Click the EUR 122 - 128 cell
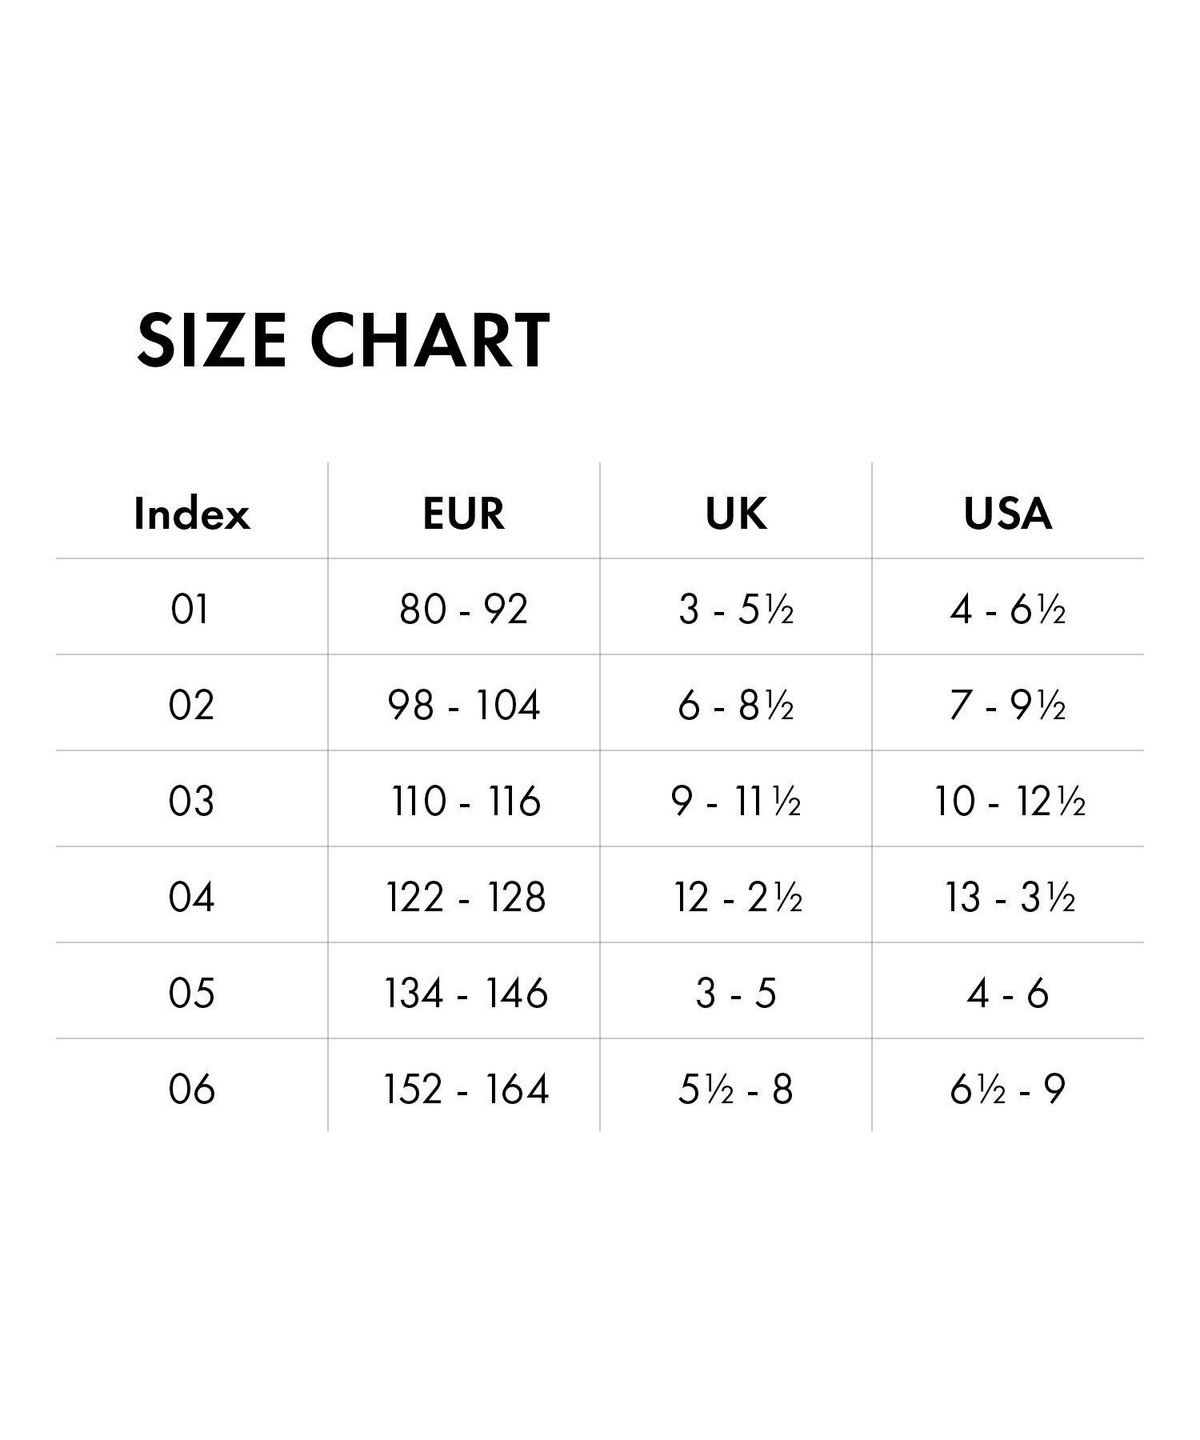The image size is (1200, 1440). coord(466,897)
